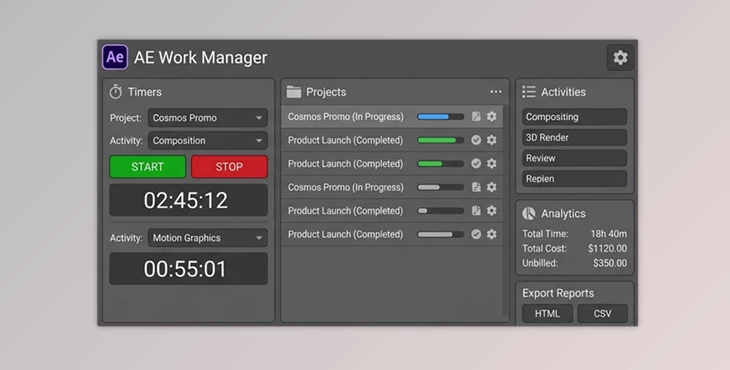Open settings with the top-right gear icon
The image size is (730, 370).
coord(620,58)
